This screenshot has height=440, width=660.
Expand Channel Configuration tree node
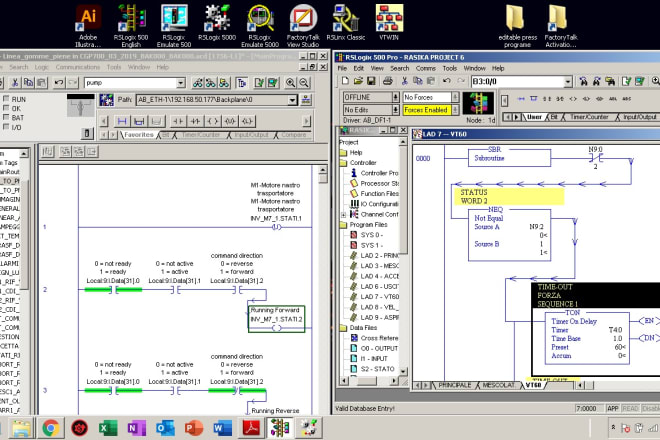[344, 215]
